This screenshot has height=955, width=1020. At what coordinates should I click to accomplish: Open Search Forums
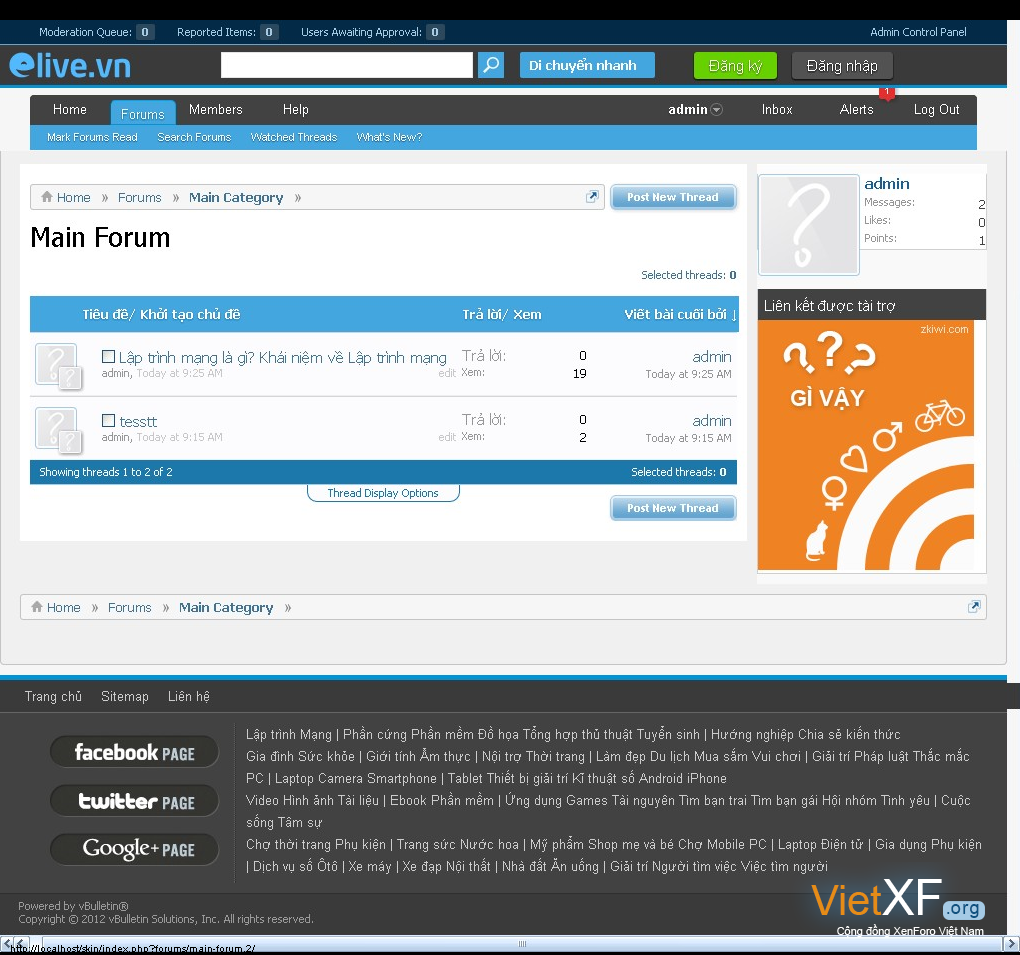point(194,137)
